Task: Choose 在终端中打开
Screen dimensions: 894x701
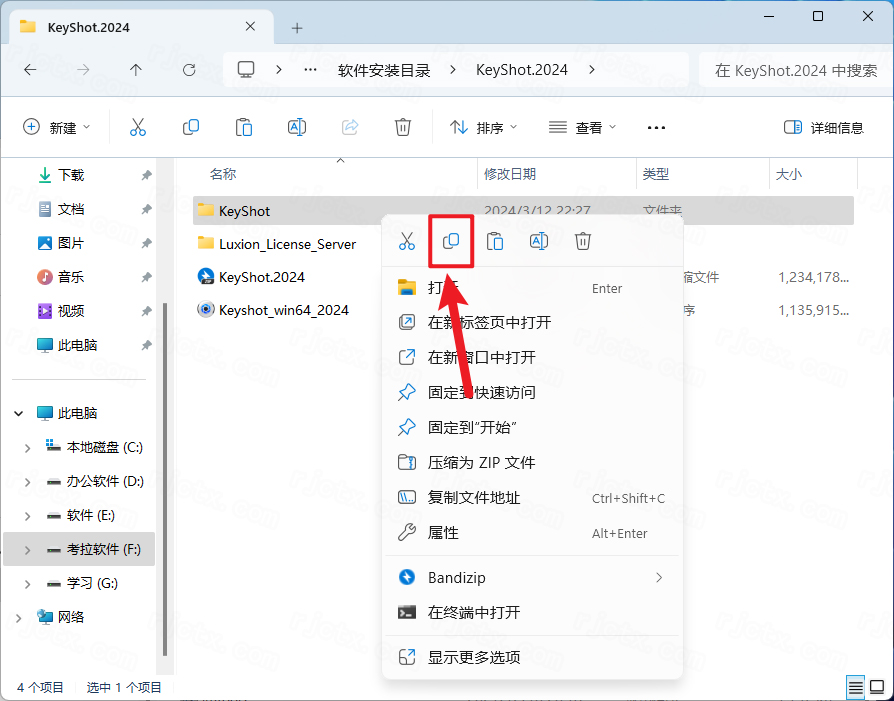Action: 532,612
